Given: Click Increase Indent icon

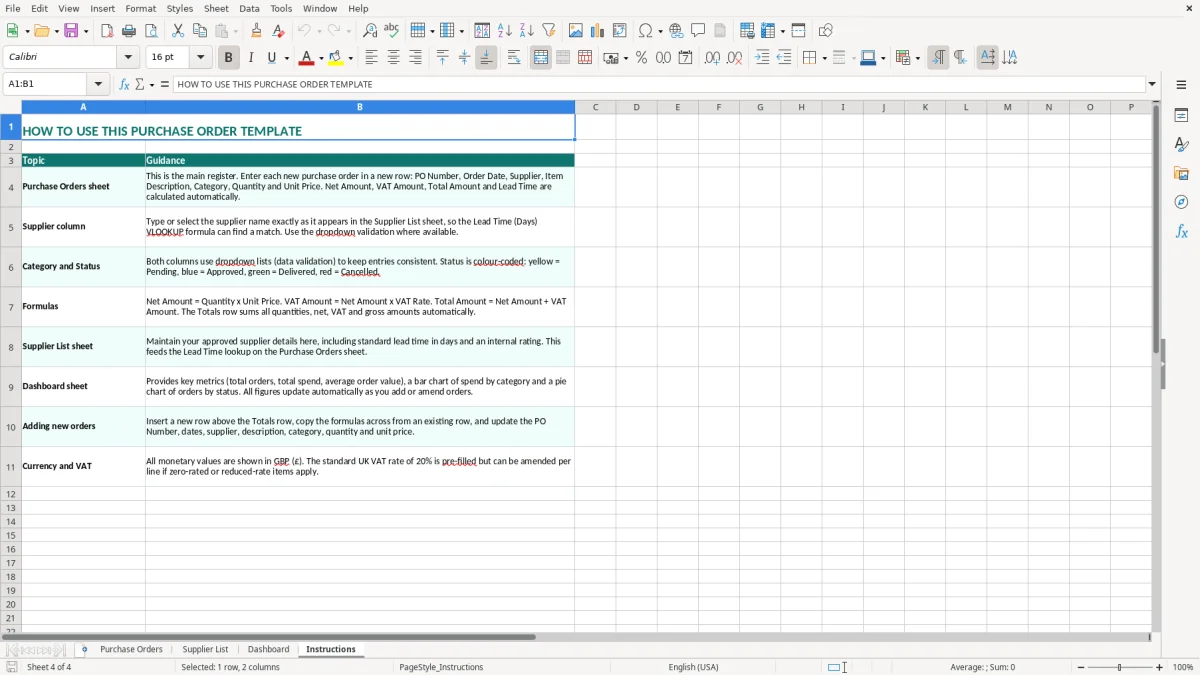Looking at the screenshot, I should pos(762,58).
